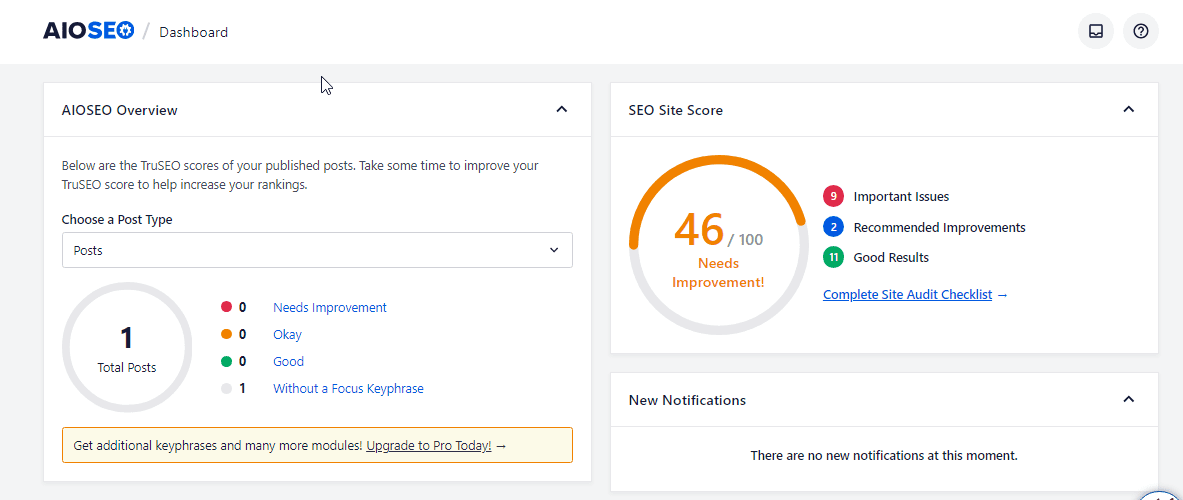The width and height of the screenshot is (1183, 500).
Task: Click the green 11 Good Results badge
Action: click(x=834, y=257)
